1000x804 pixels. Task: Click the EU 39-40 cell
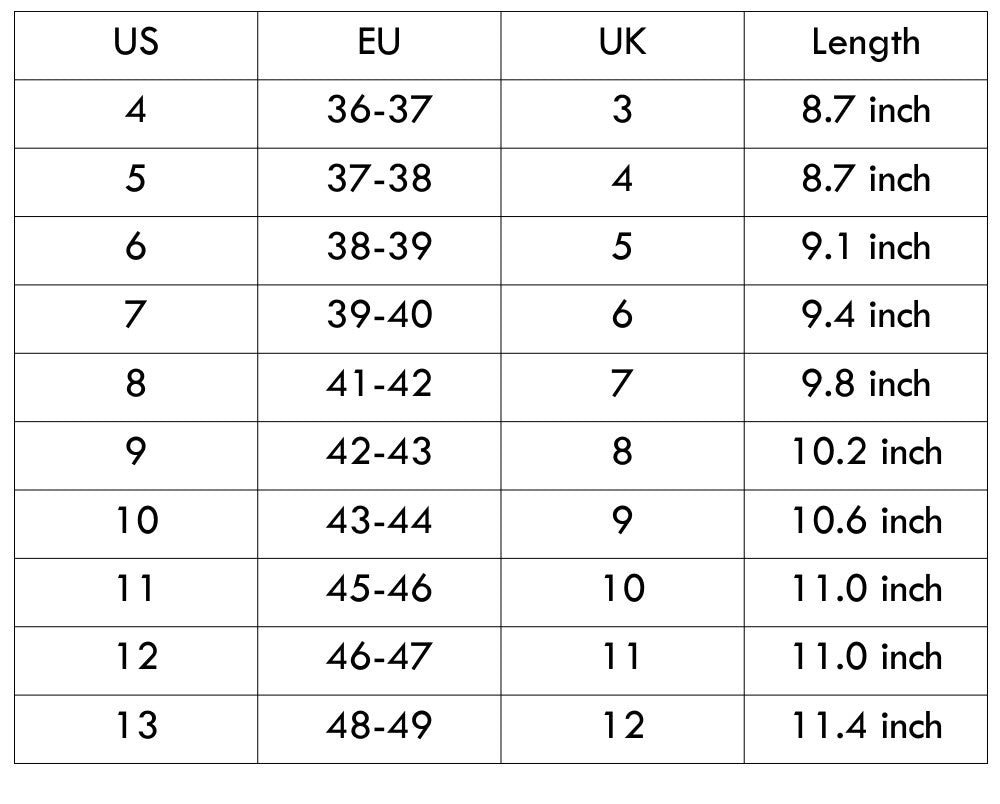(379, 319)
